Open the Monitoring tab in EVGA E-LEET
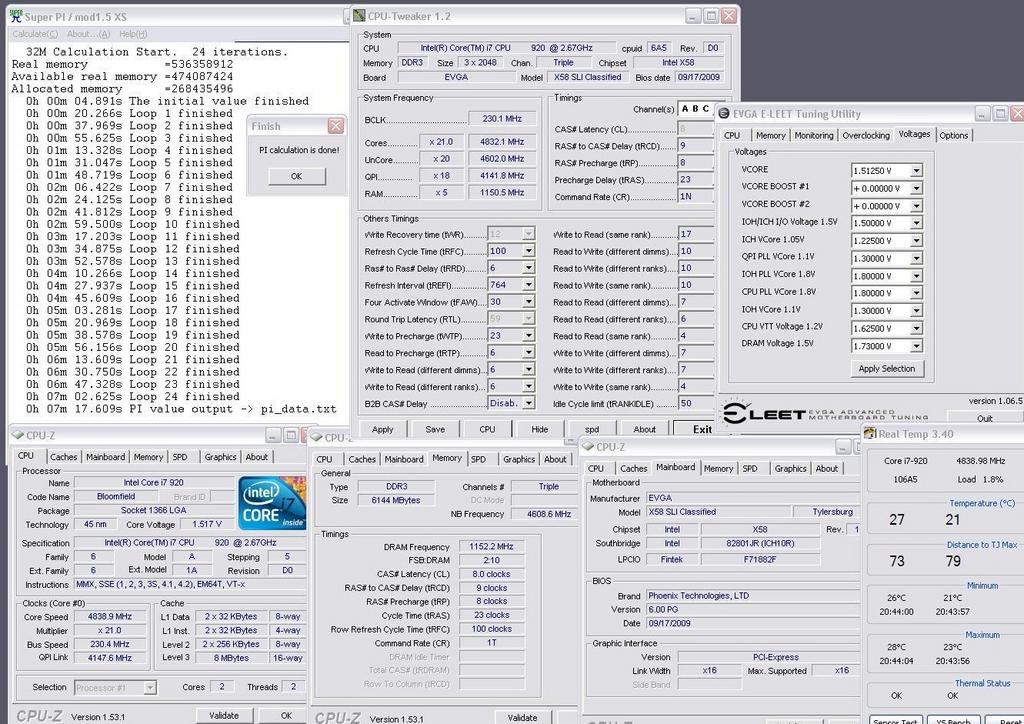This screenshot has width=1024, height=724. click(814, 135)
